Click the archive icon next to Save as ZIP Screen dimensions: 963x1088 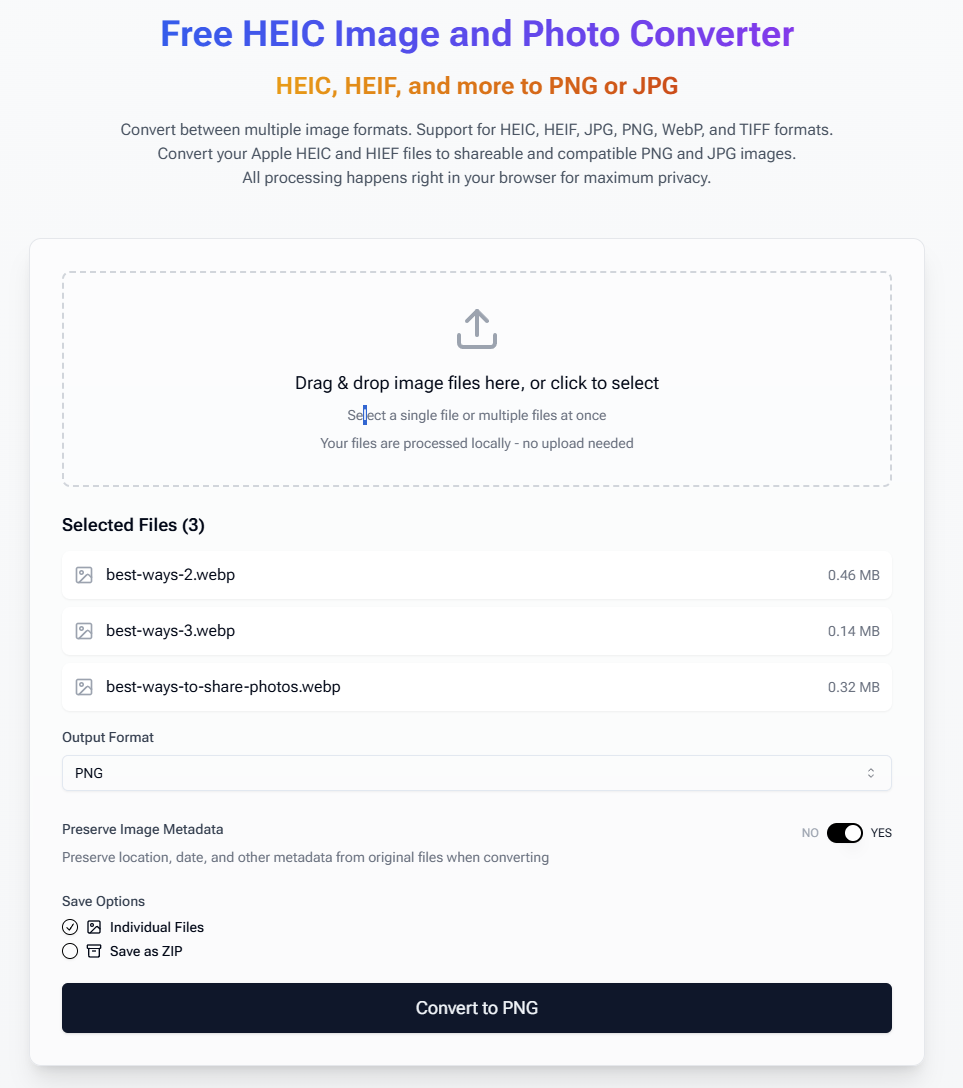93,951
